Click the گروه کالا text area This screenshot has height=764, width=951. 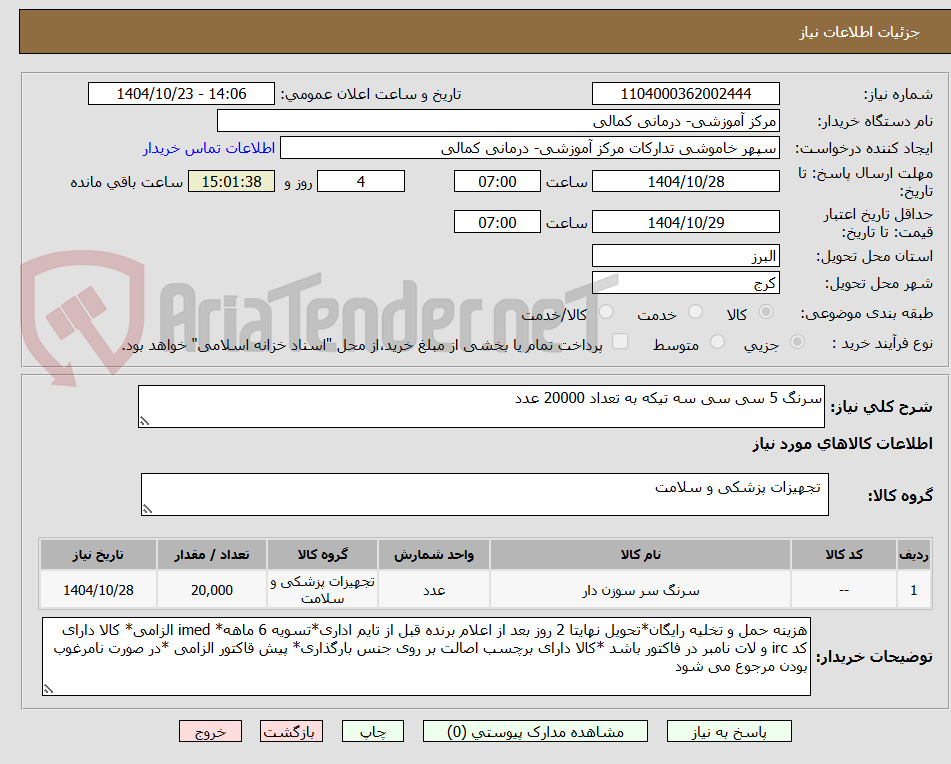[485, 494]
